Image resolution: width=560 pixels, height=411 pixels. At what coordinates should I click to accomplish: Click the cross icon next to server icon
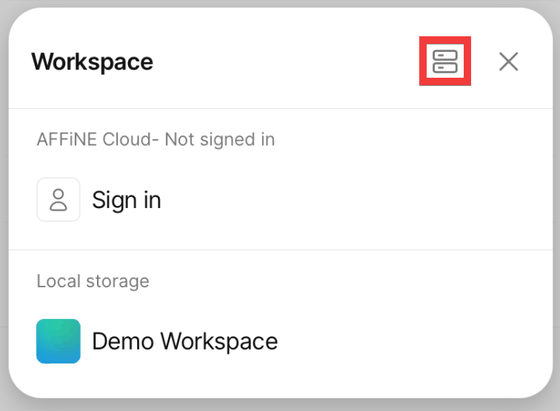(x=508, y=62)
